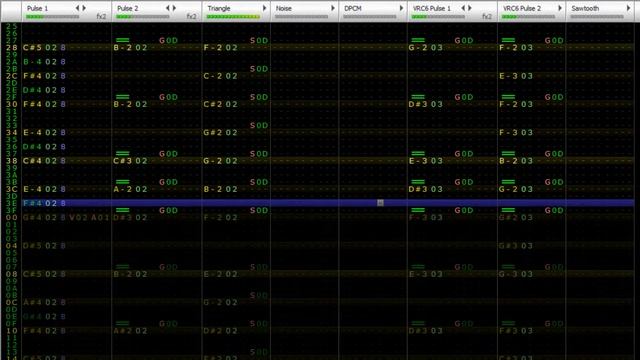
Task: Select note B-2 on row 28 in Pulse 2
Action: 122,47
